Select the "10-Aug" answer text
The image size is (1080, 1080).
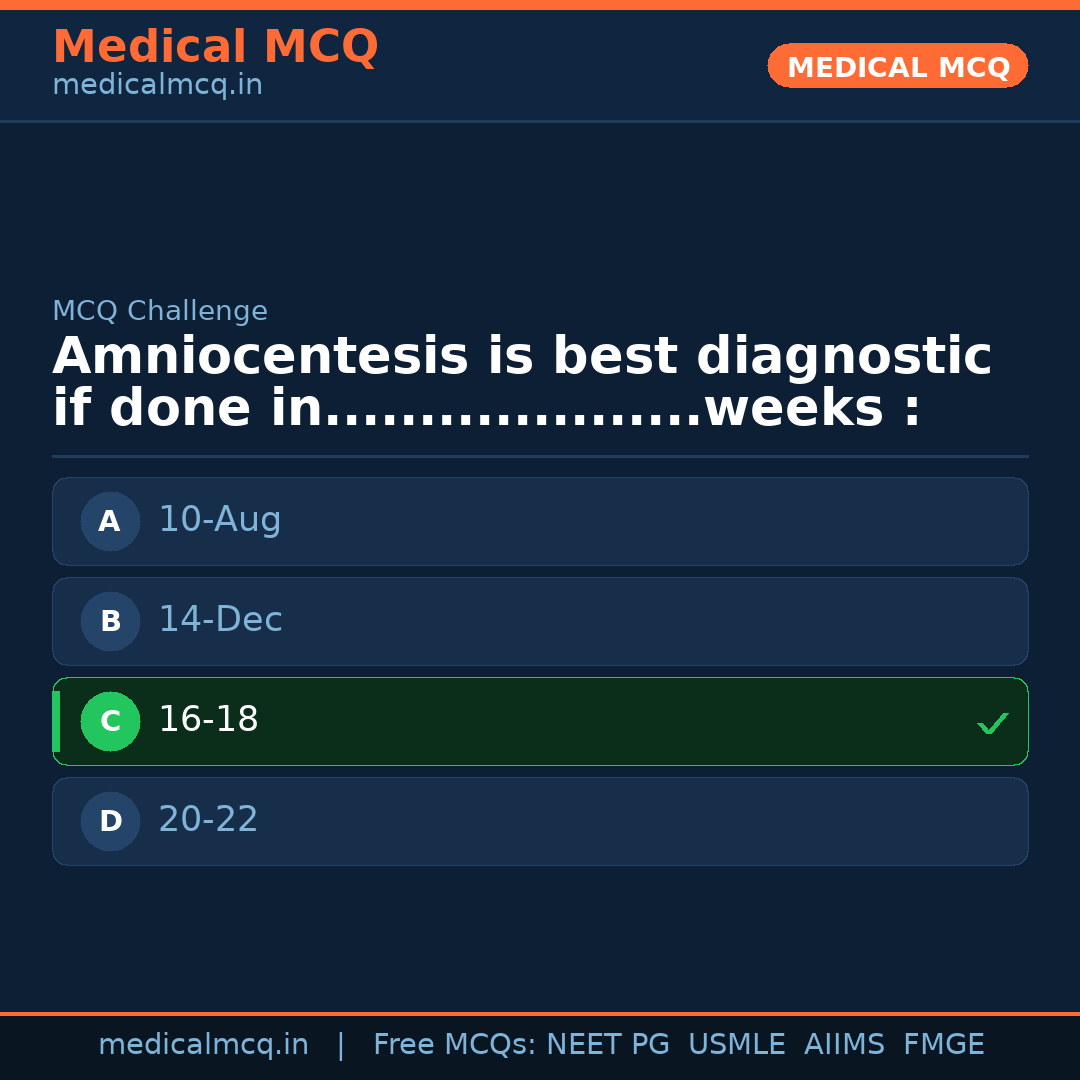point(220,520)
